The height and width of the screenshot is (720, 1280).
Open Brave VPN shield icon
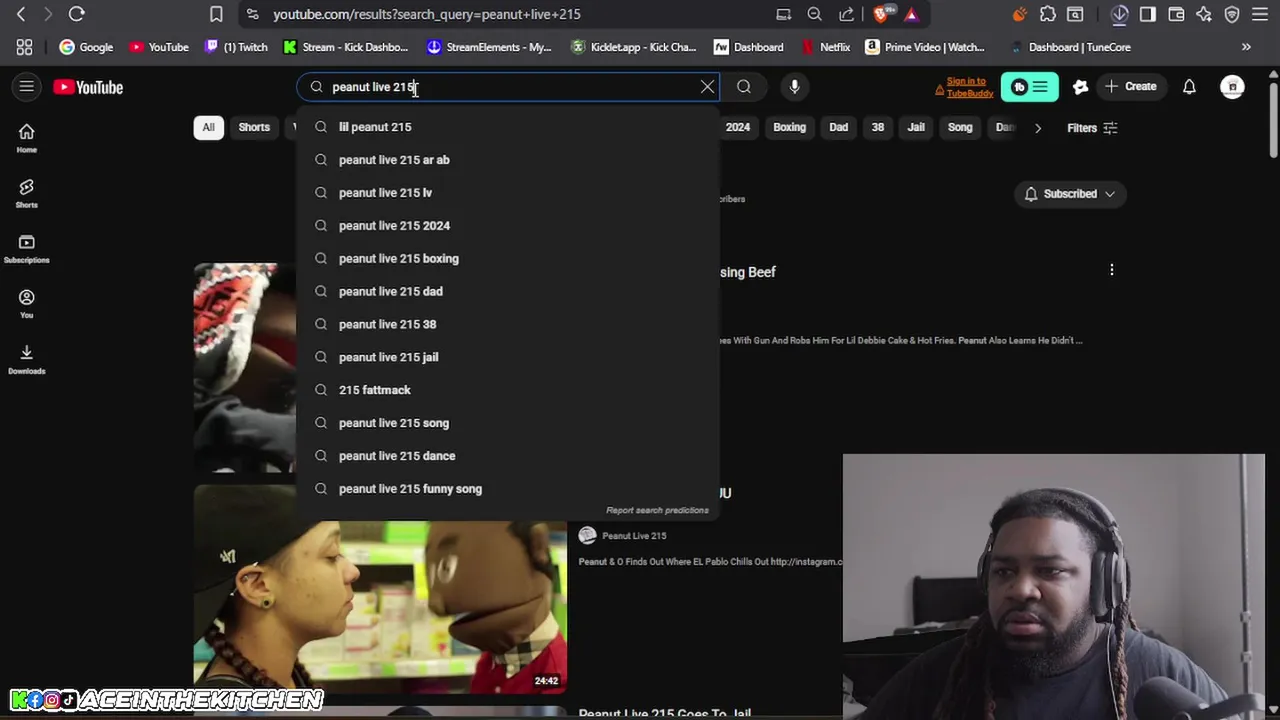point(1232,14)
